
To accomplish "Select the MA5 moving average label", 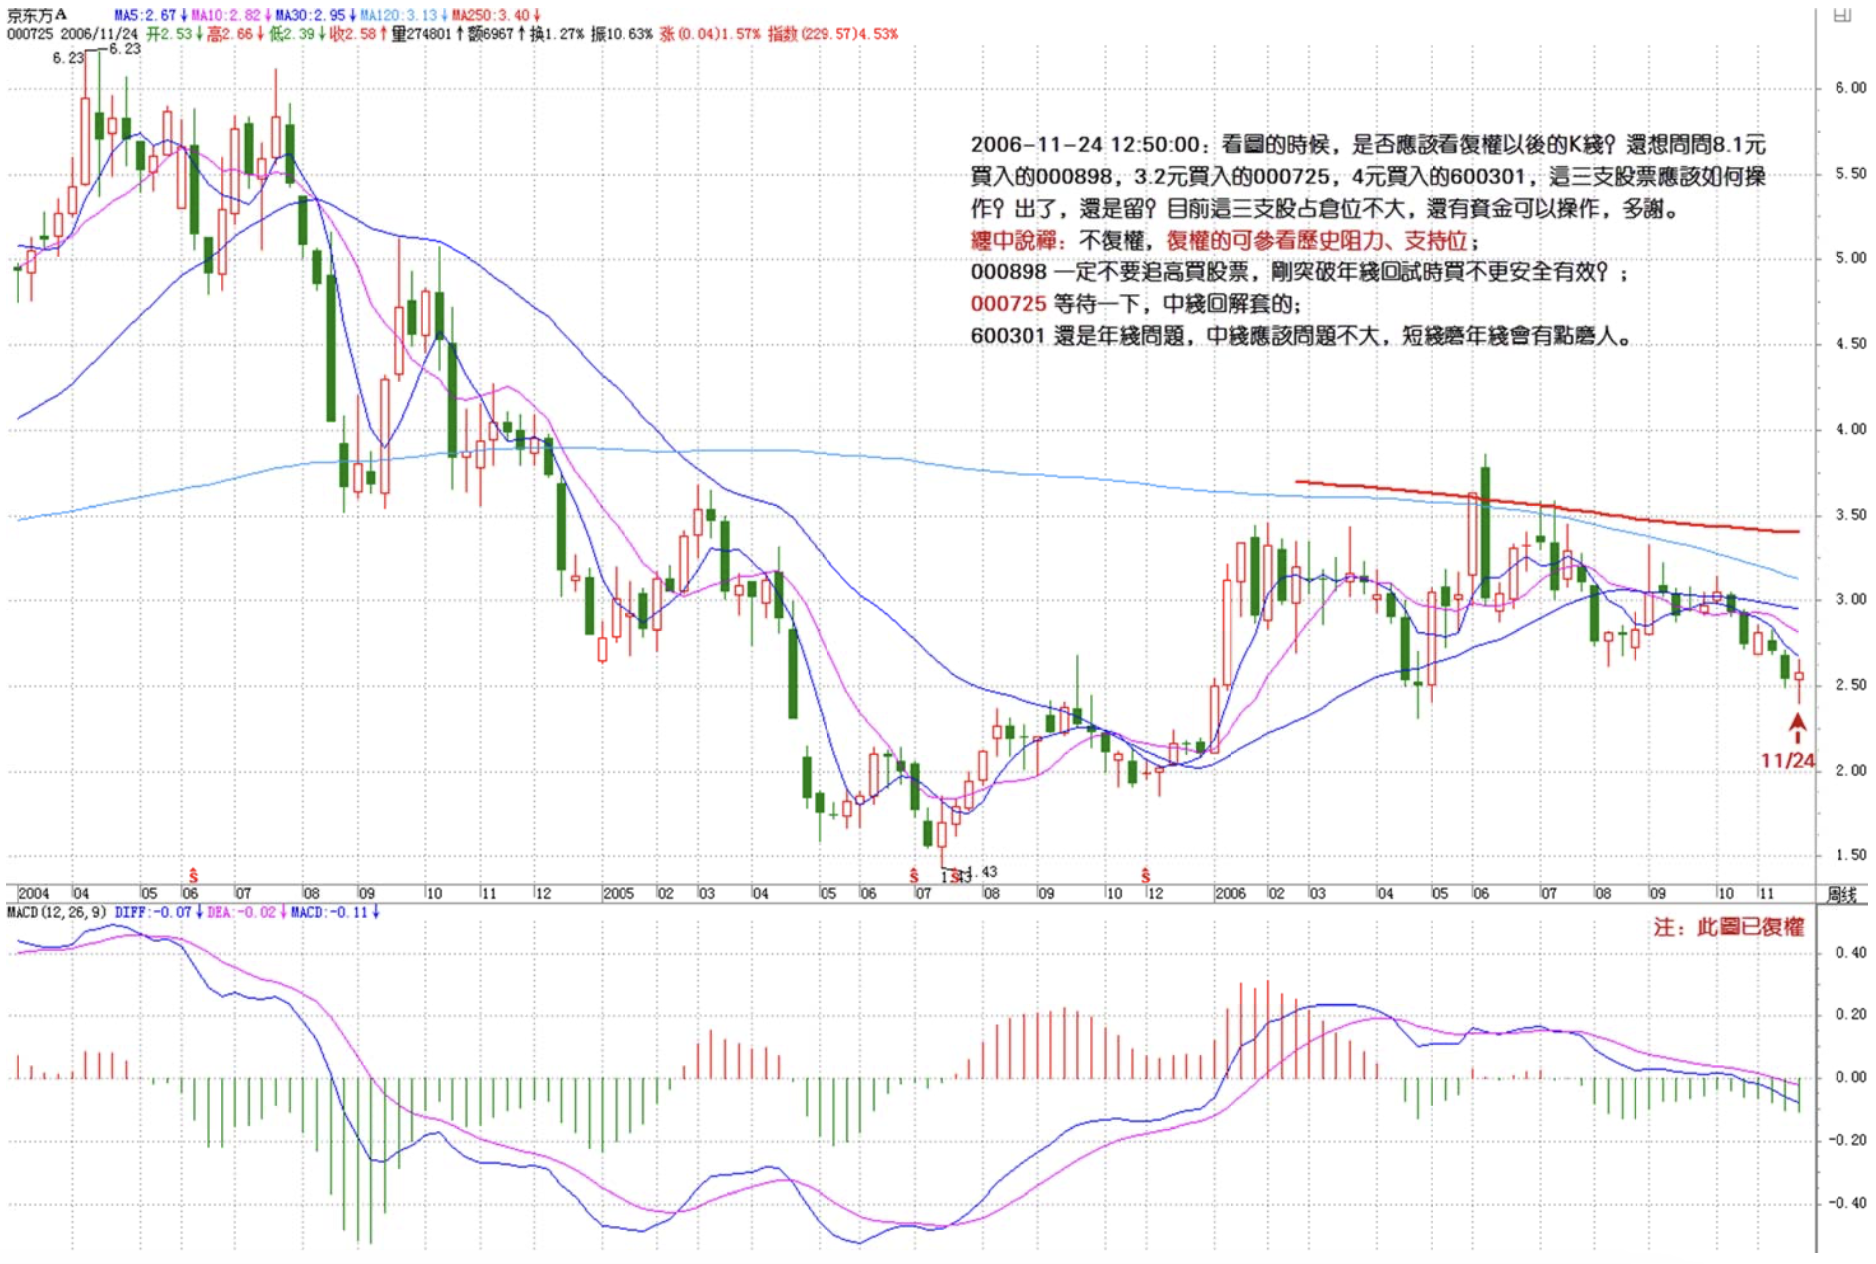I will (x=144, y=15).
